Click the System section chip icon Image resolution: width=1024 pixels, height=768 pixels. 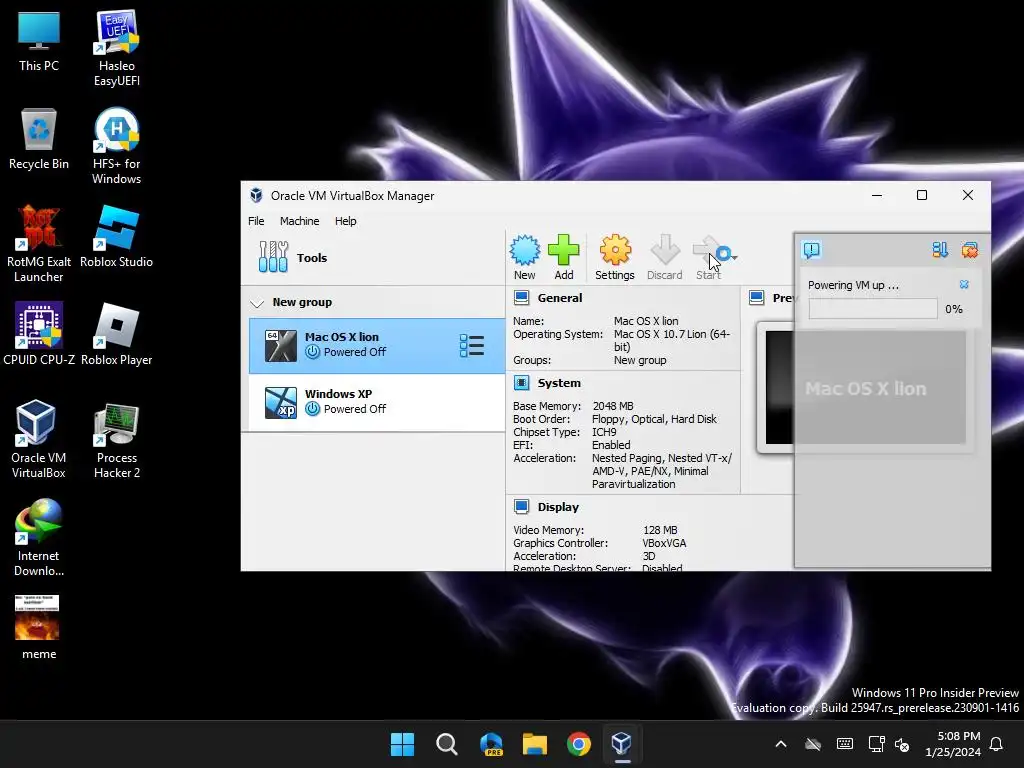point(521,383)
